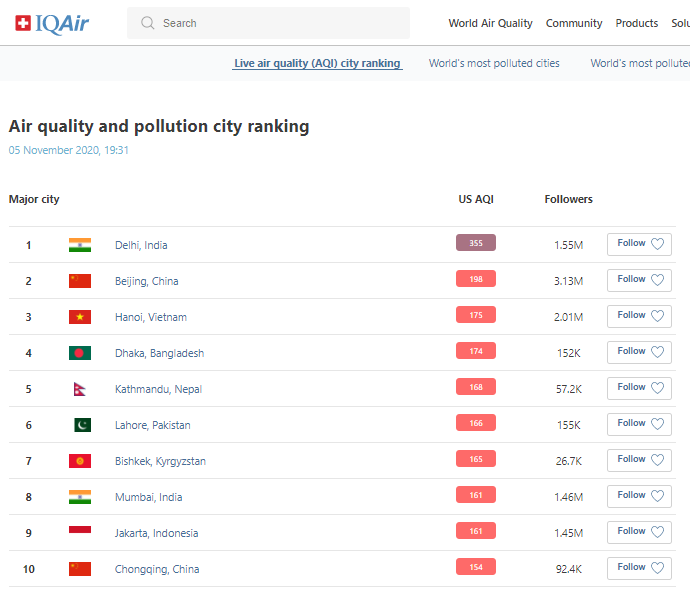Click into the Search input field

tap(280, 23)
